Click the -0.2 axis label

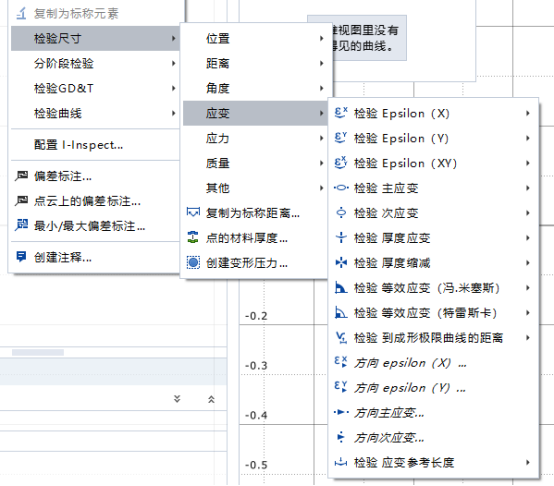click(256, 316)
